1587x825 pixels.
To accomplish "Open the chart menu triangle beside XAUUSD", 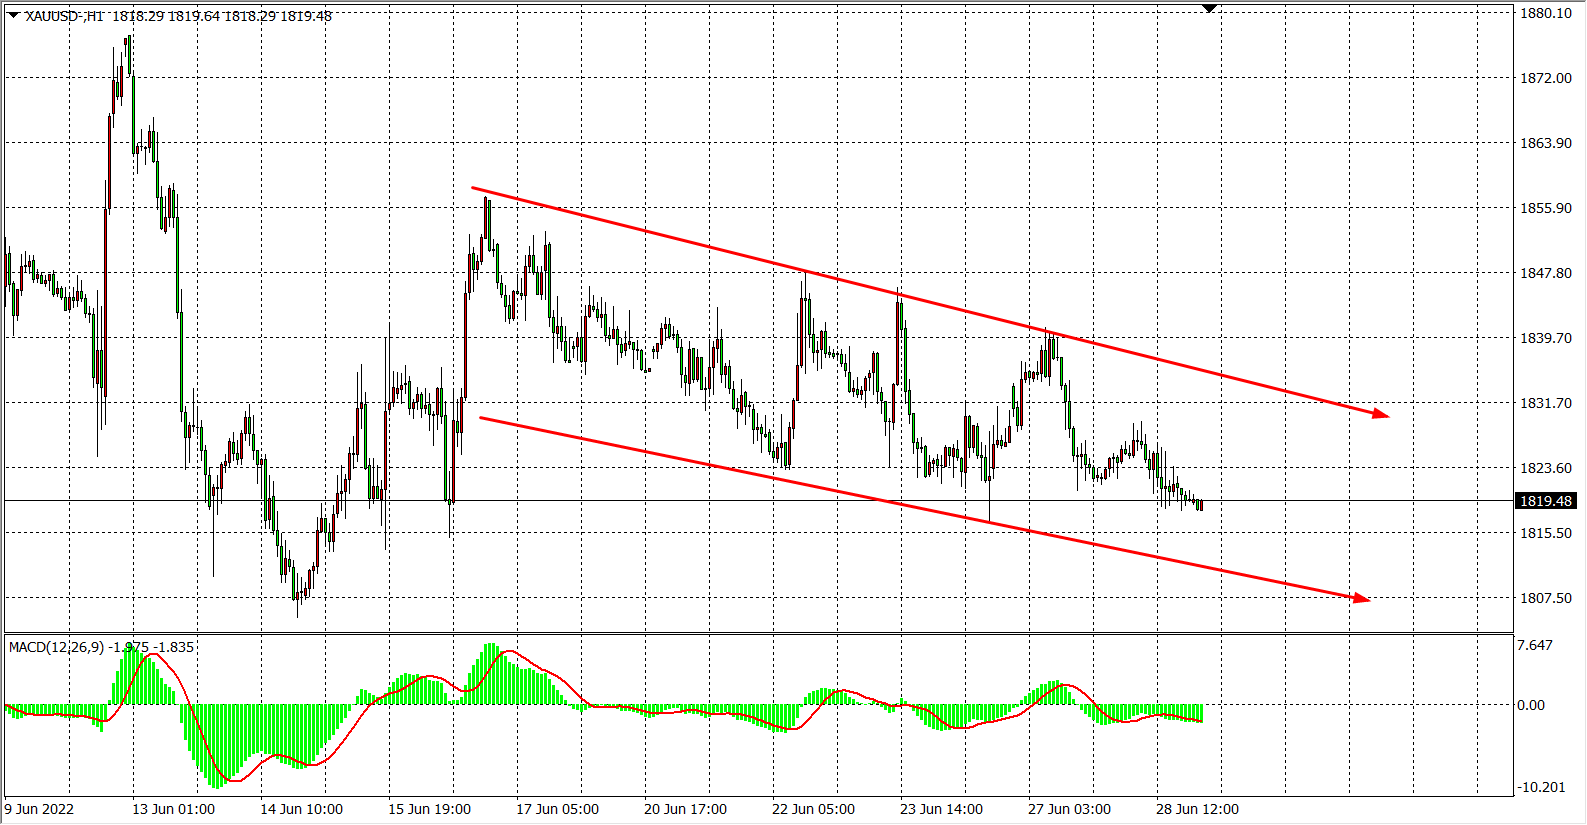I will tap(13, 15).
